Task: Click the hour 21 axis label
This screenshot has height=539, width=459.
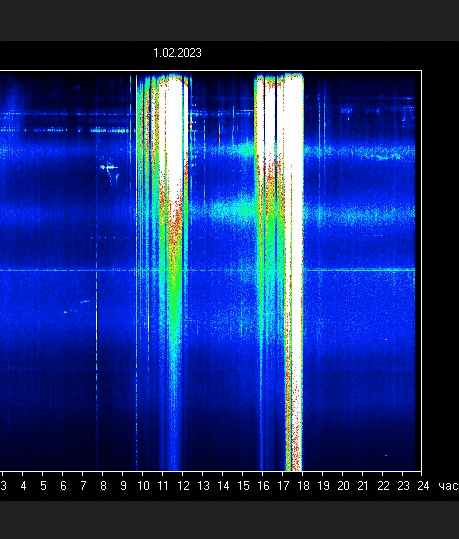Action: pos(363,486)
